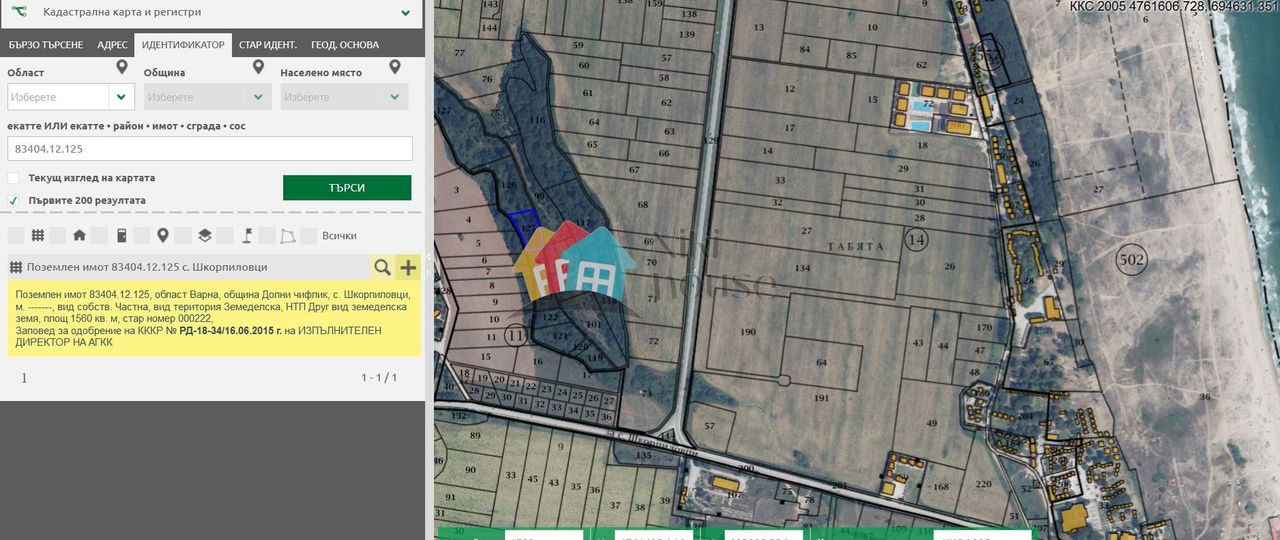
Task: Click the land parcel grid filter icon
Action: coord(37,236)
